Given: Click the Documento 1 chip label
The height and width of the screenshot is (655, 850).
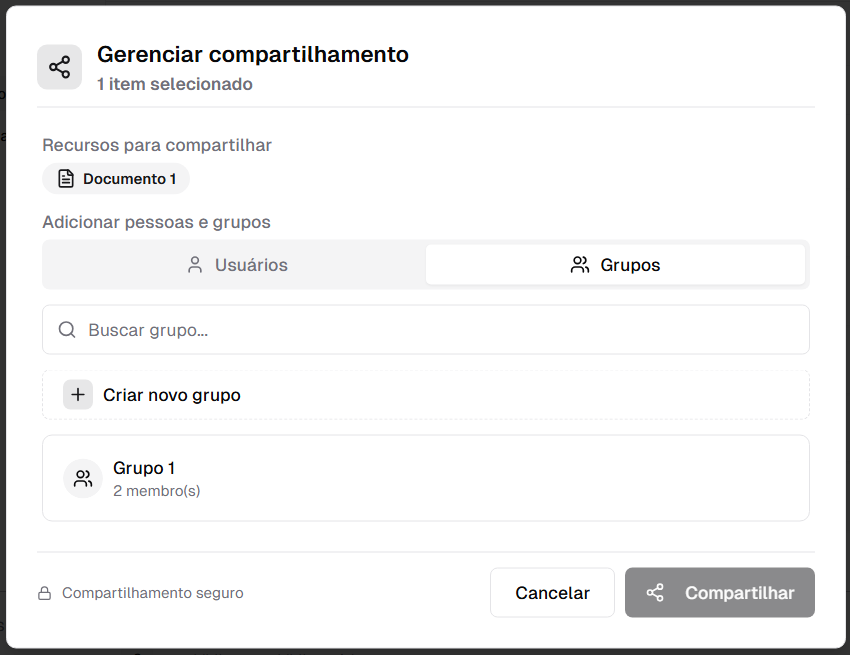Looking at the screenshot, I should (x=129, y=179).
